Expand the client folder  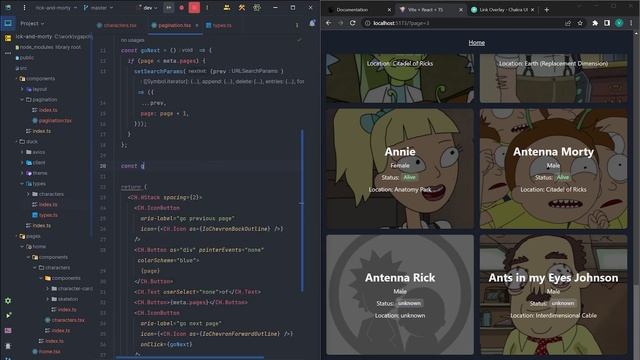[22, 162]
